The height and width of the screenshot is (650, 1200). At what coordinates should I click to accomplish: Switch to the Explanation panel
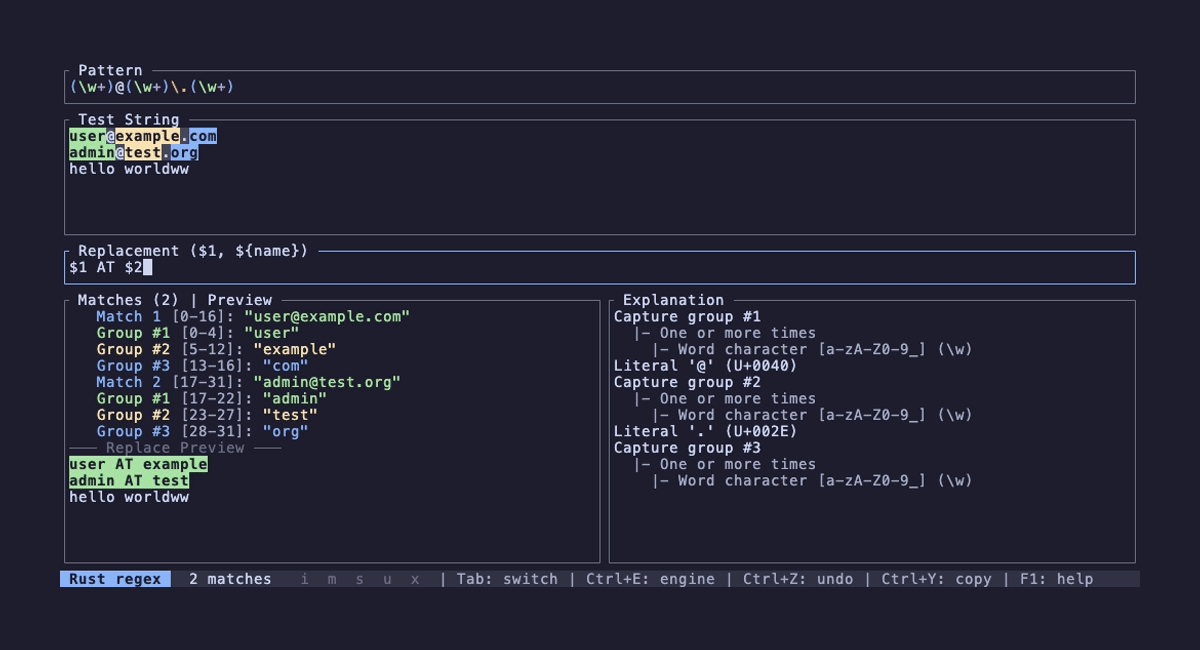[671, 300]
